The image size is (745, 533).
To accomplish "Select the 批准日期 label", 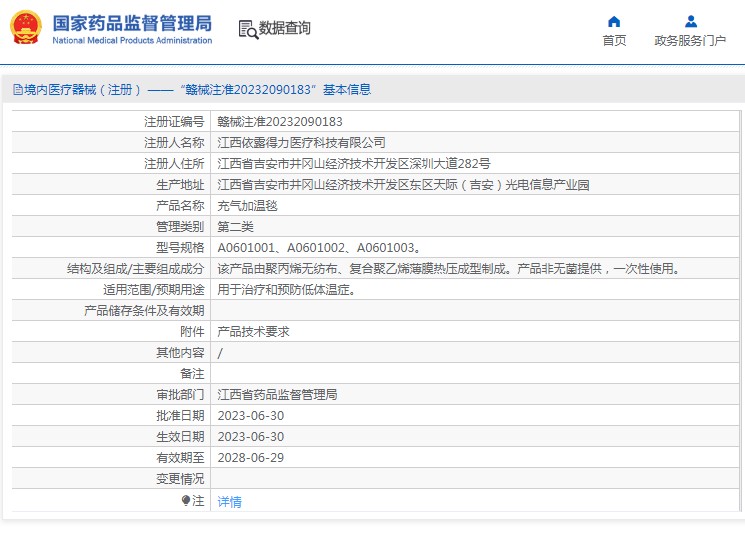I will (180, 416).
